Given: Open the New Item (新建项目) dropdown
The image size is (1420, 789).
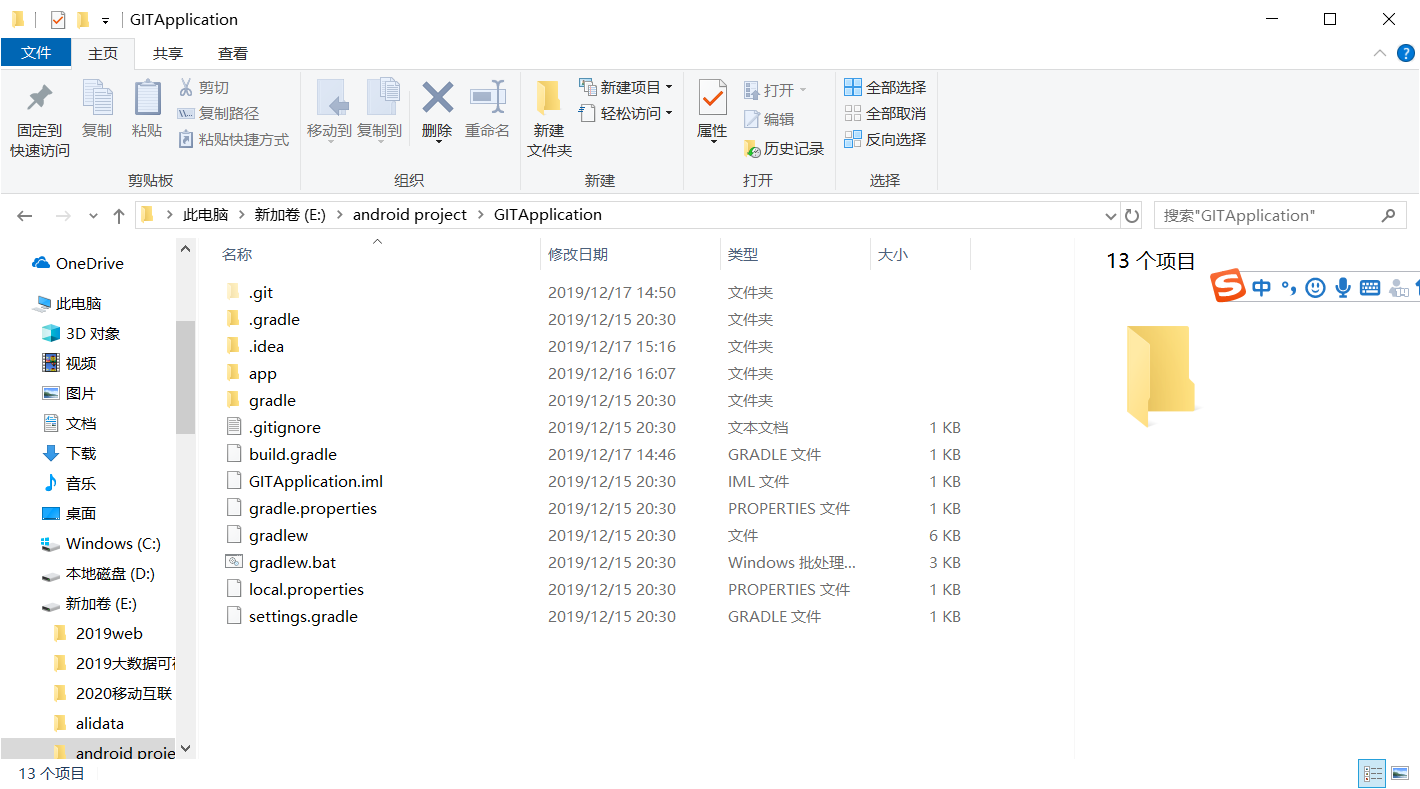Looking at the screenshot, I should click(x=626, y=87).
